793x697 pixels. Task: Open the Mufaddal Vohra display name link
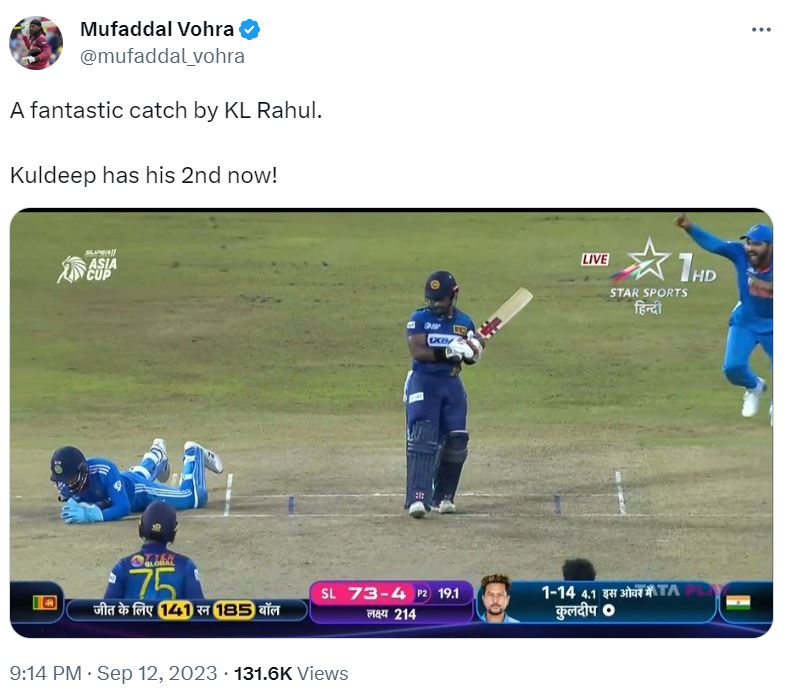[158, 30]
